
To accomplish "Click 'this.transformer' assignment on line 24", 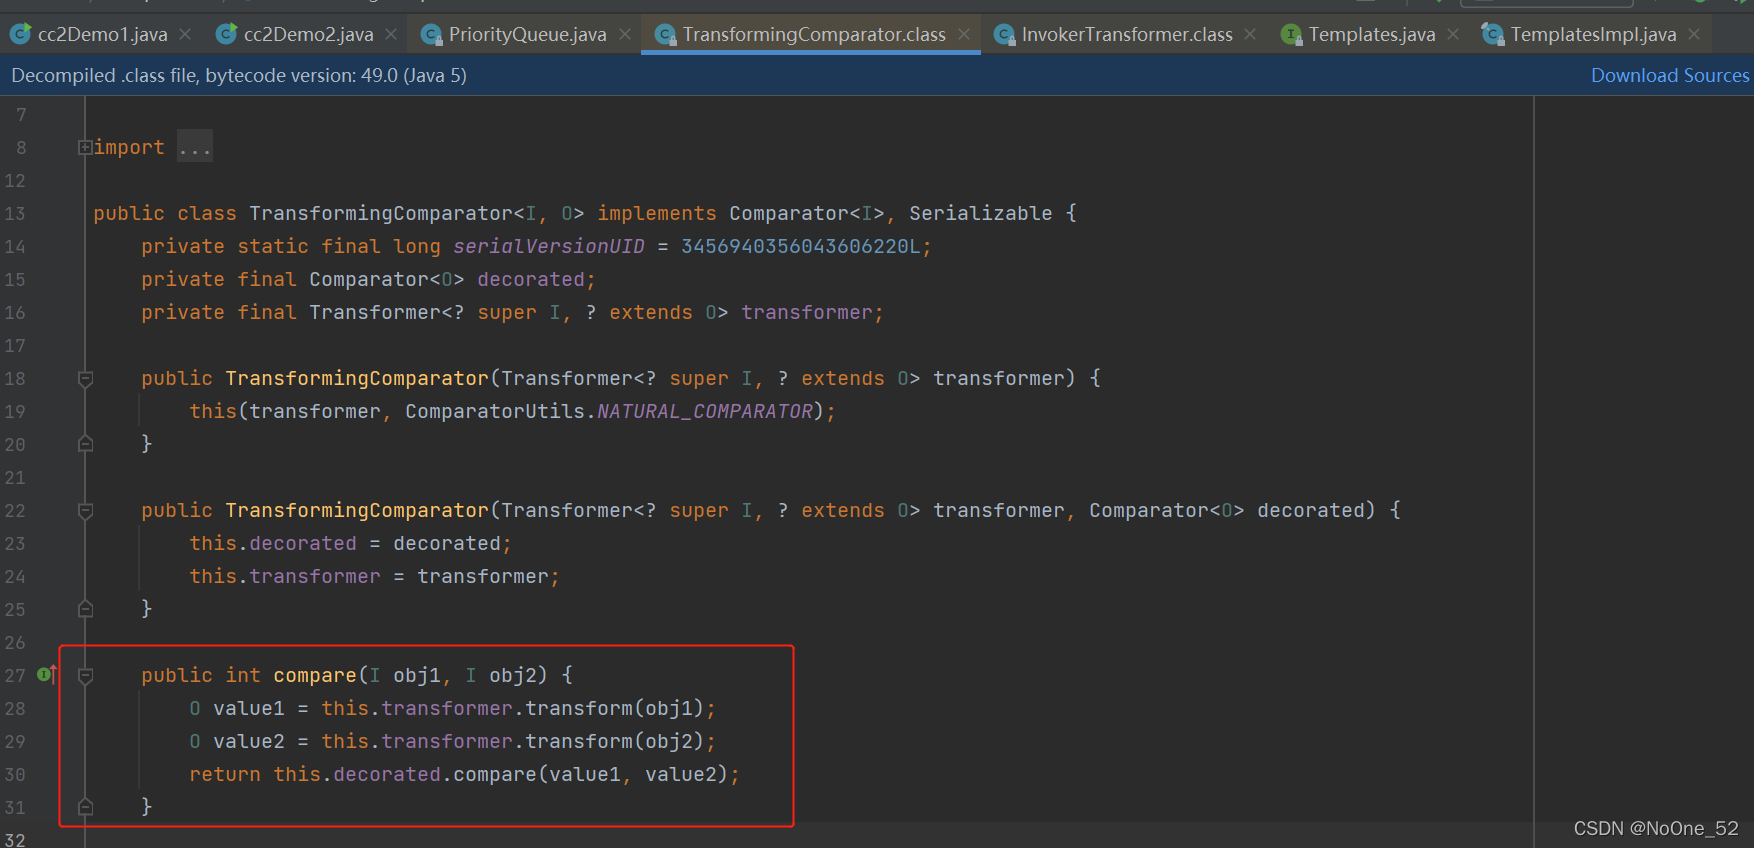I will [285, 576].
